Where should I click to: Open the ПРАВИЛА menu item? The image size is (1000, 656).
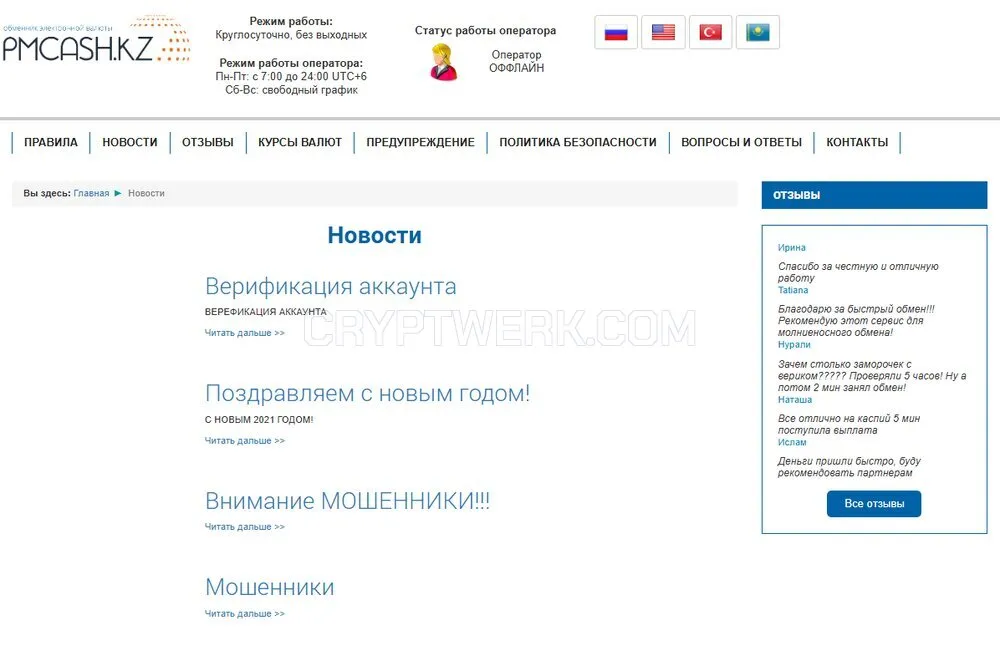(x=51, y=142)
